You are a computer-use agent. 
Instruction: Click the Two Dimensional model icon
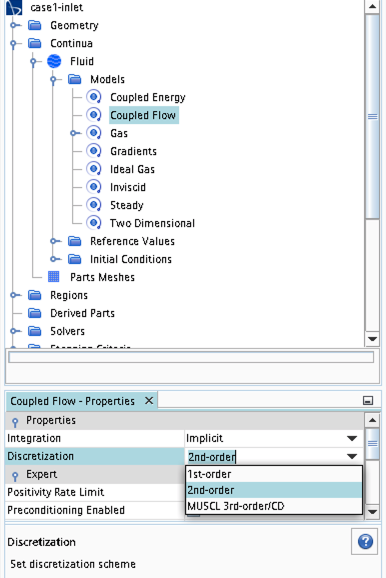(x=94, y=223)
